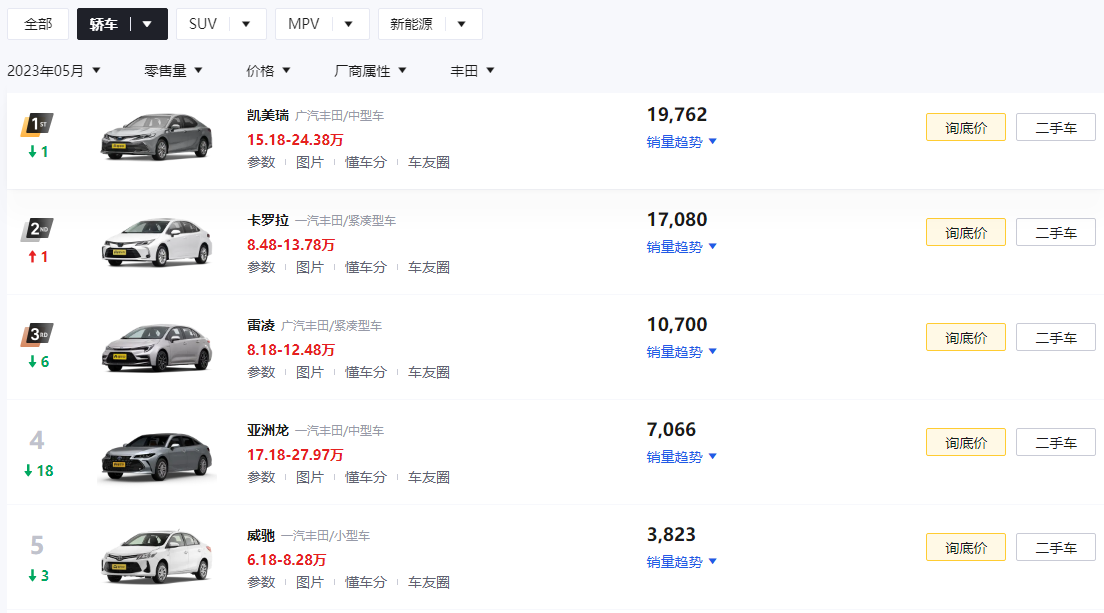Click 图片 link for 威驰

310,582
